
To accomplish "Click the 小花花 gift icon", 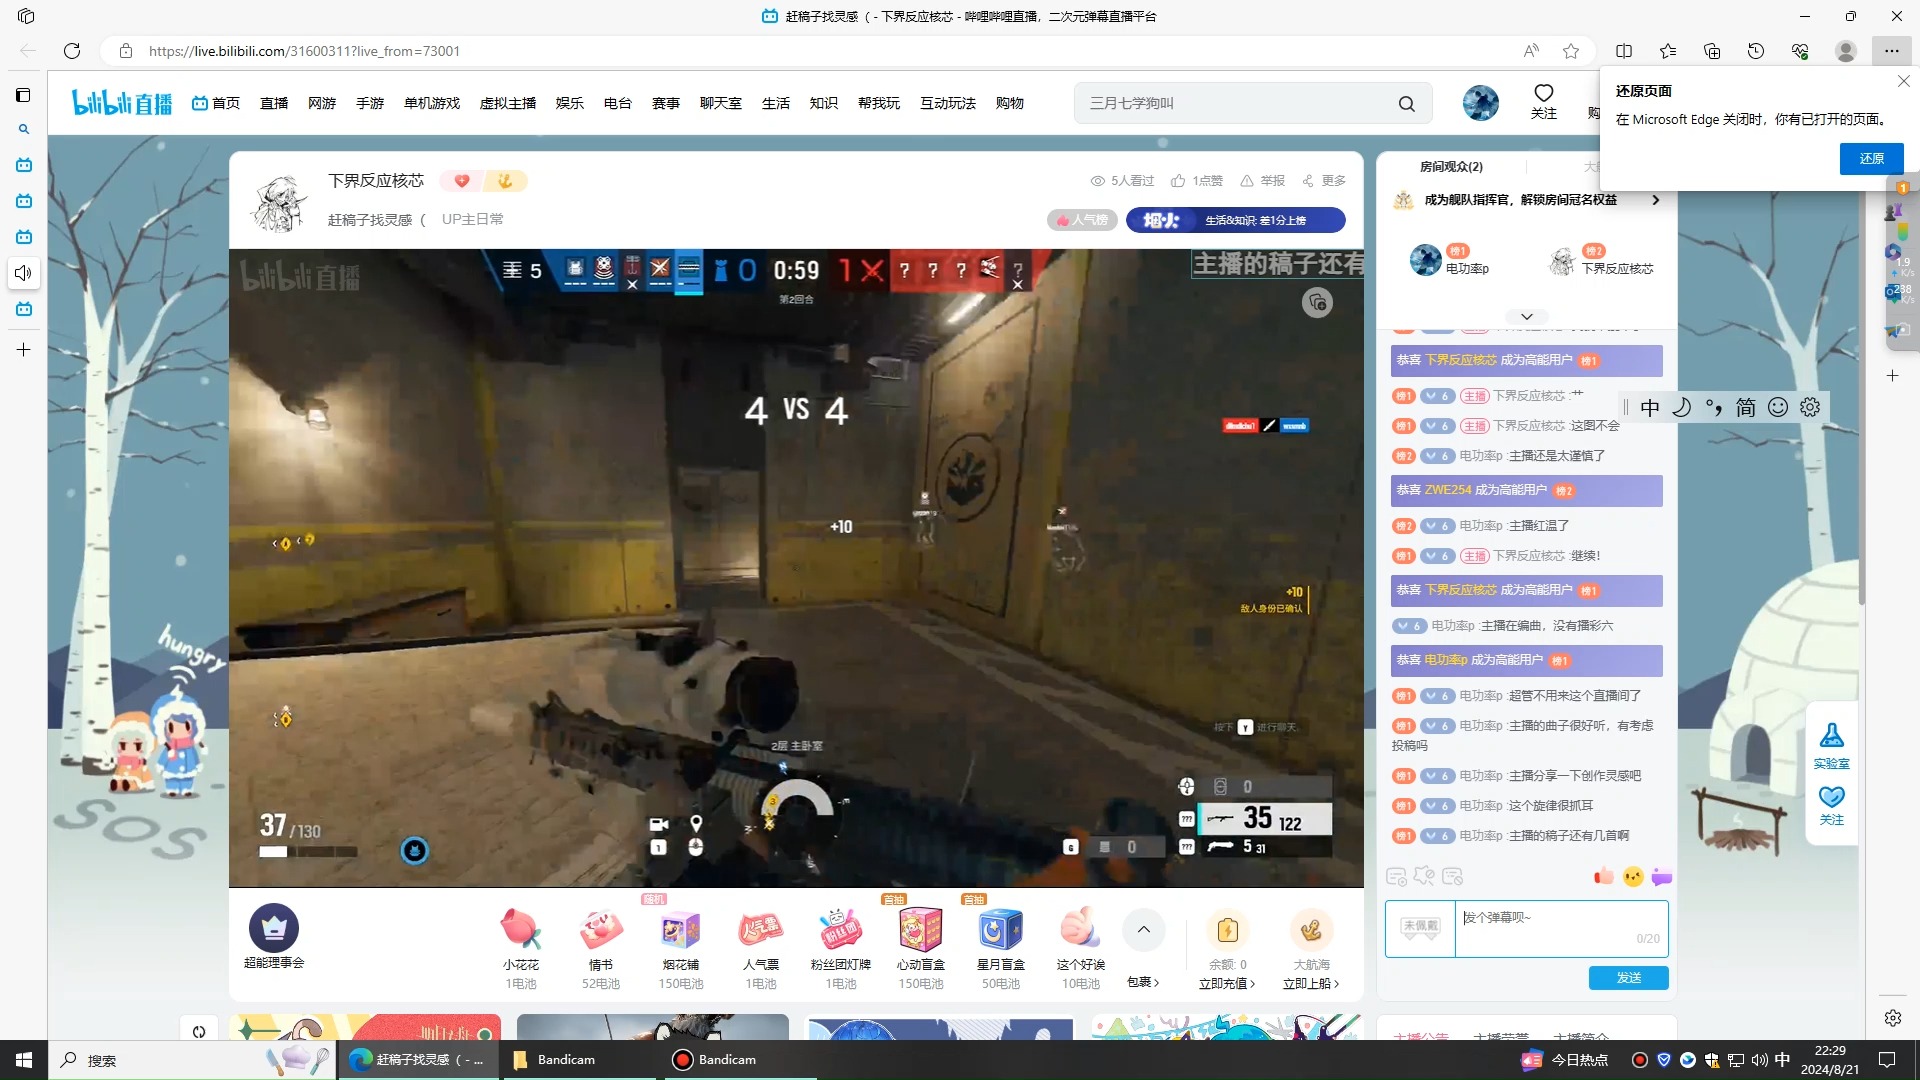I will point(521,929).
